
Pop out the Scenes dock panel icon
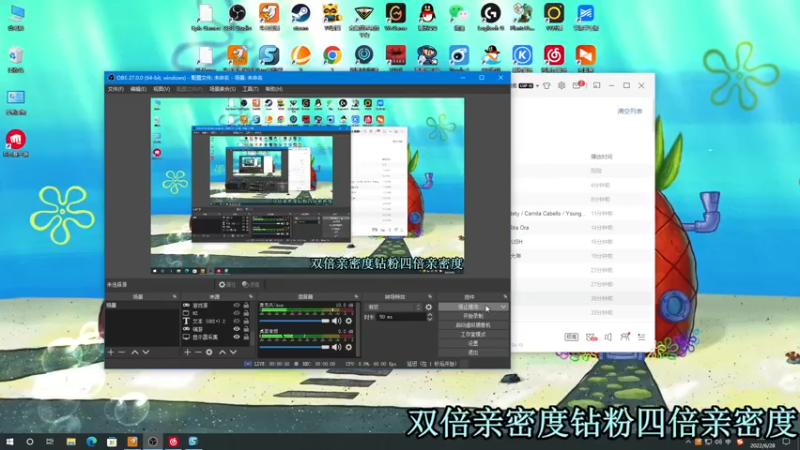click(174, 296)
